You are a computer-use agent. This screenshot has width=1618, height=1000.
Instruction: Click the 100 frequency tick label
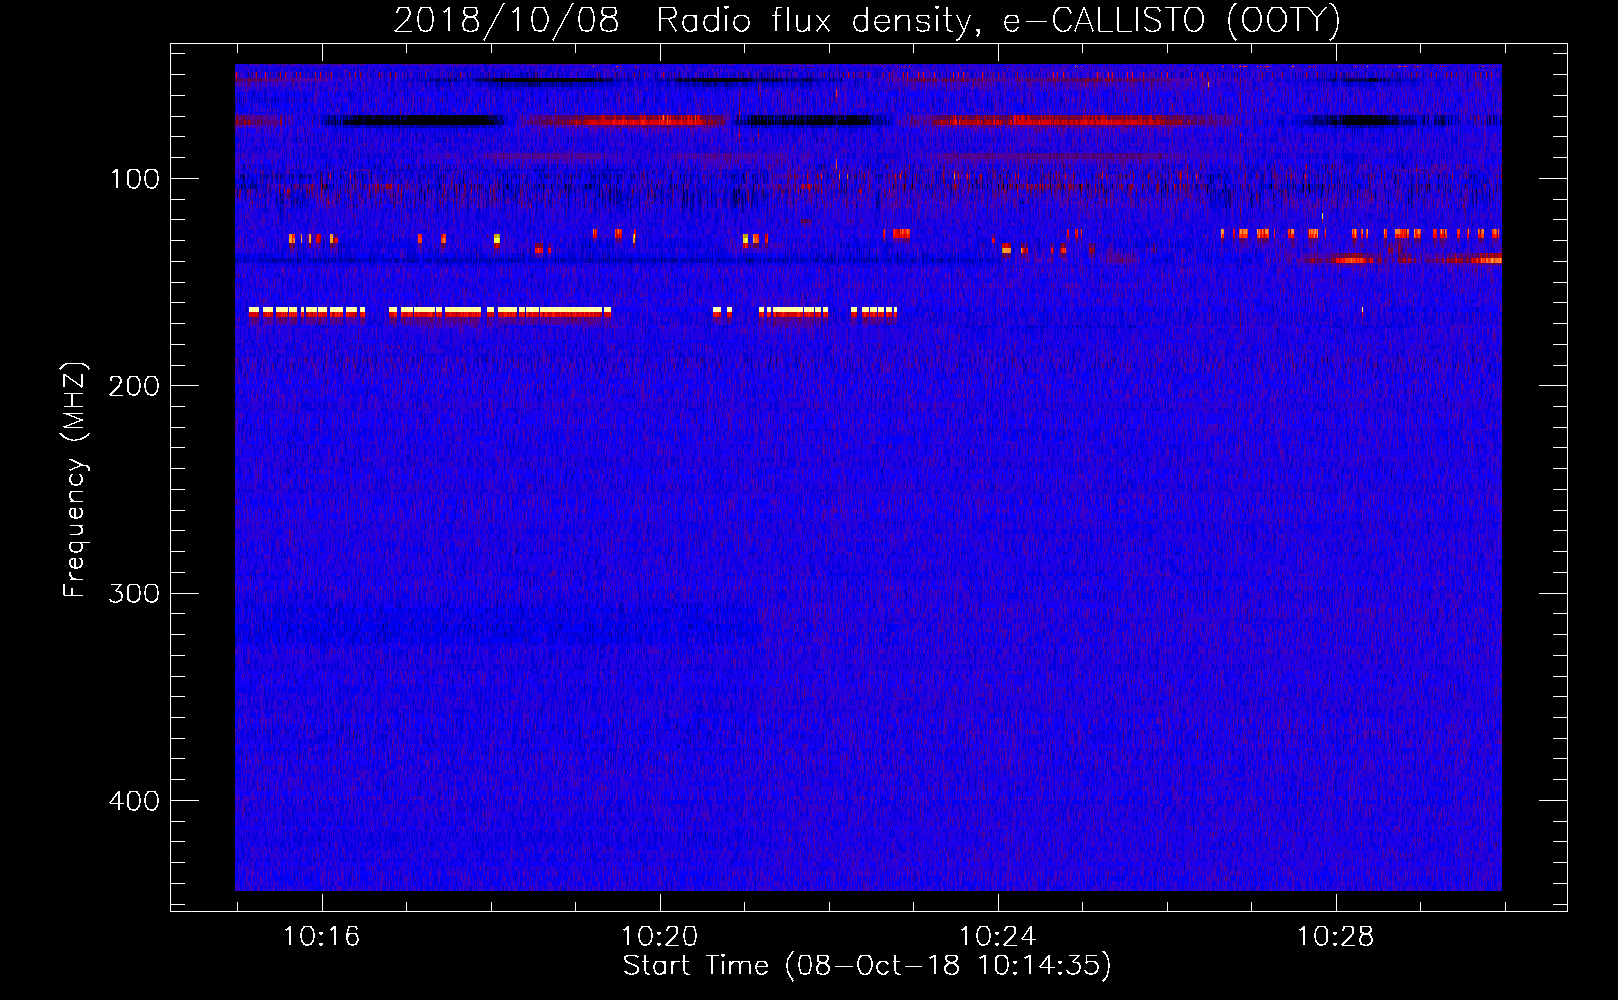click(x=135, y=179)
